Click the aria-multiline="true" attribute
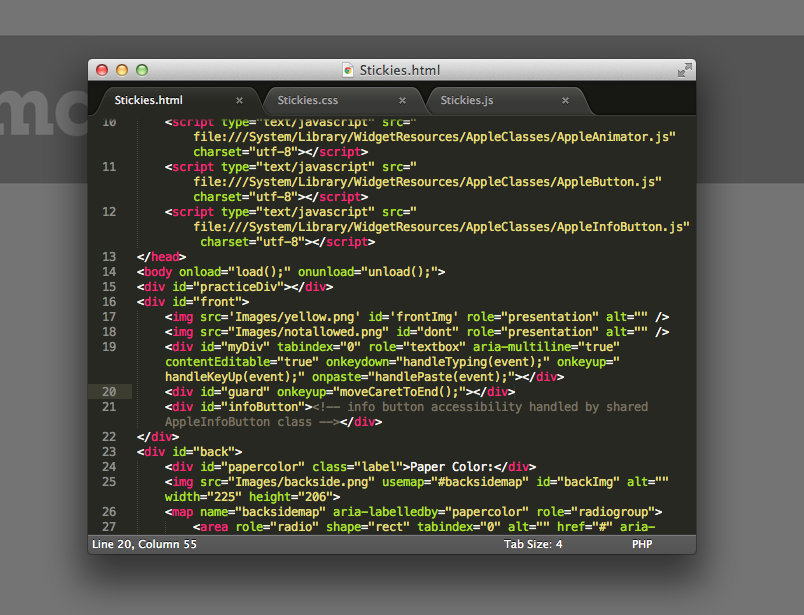 (x=546, y=347)
